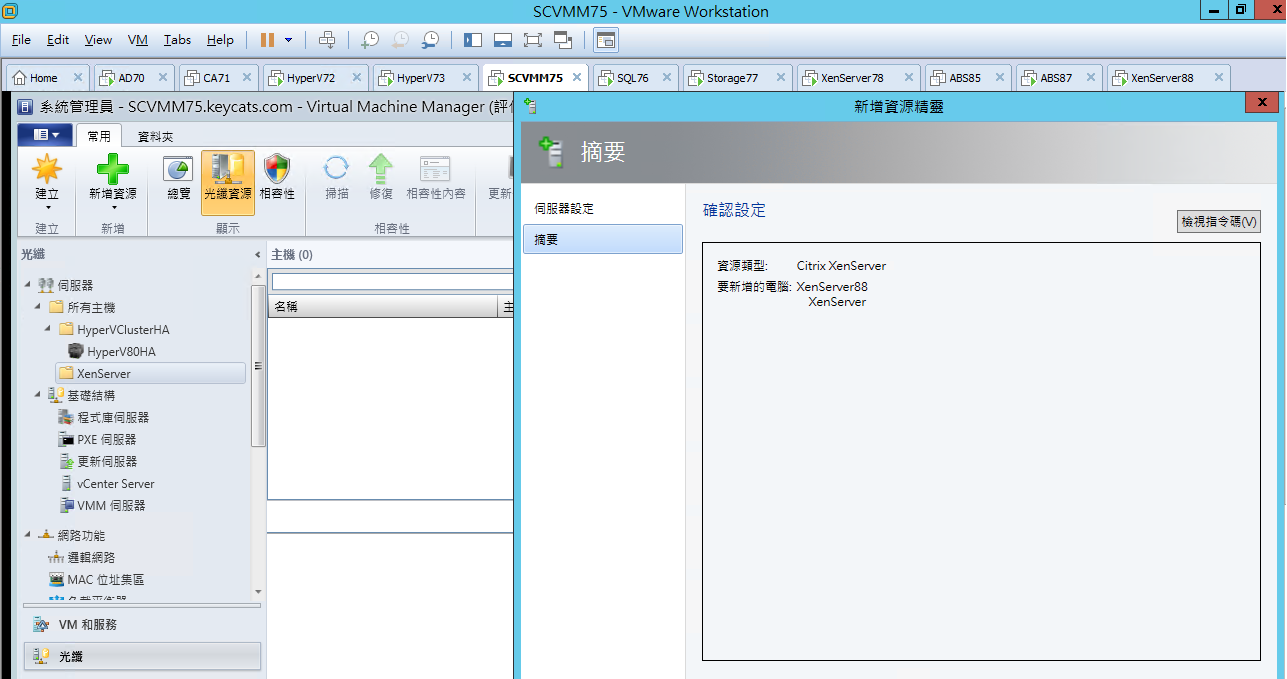
Task: Select the 常用 ribbon tab
Action: tap(99, 136)
